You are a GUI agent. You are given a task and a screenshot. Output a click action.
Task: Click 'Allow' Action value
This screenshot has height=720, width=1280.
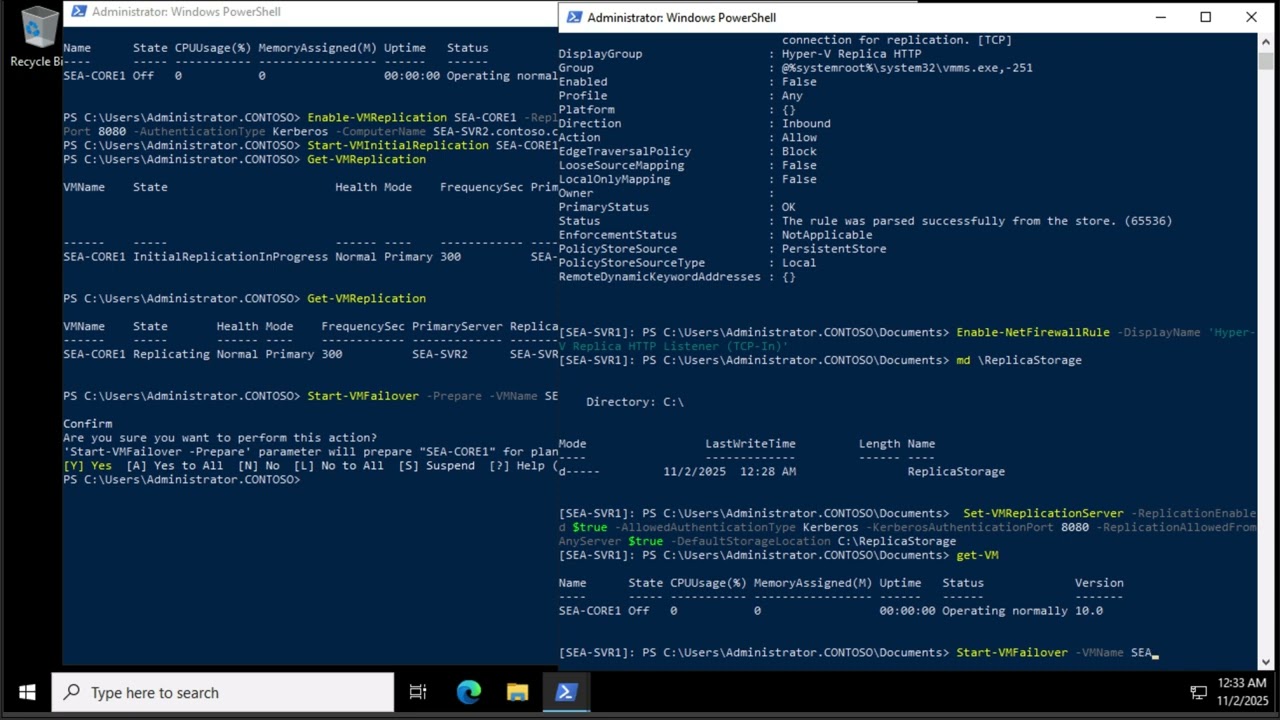click(x=799, y=138)
